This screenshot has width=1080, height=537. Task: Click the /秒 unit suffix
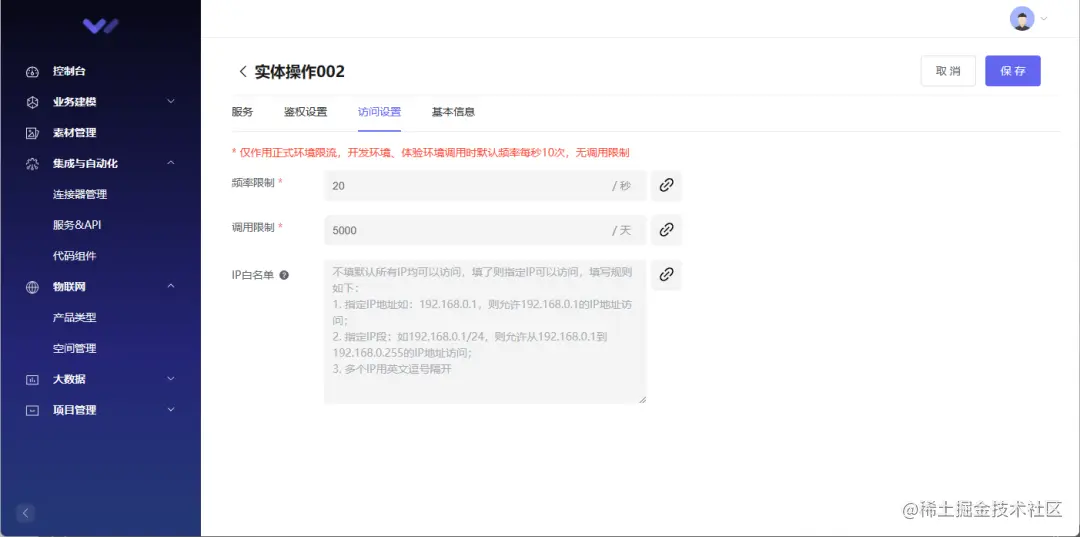(x=621, y=186)
